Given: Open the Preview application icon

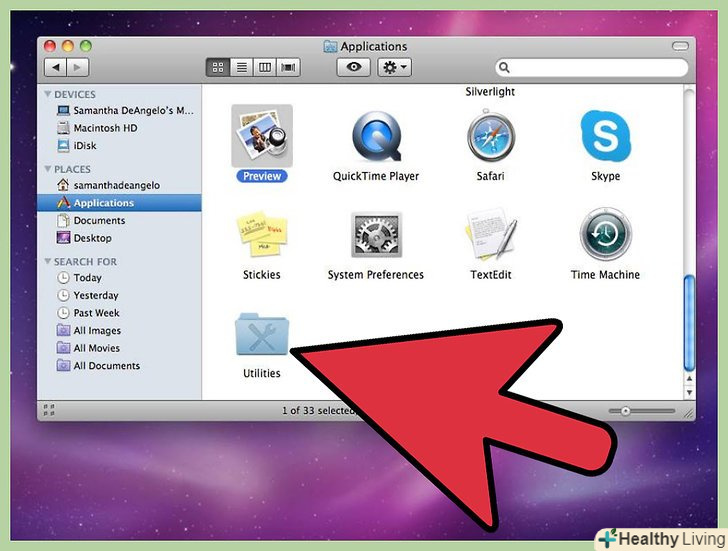Looking at the screenshot, I should click(262, 136).
